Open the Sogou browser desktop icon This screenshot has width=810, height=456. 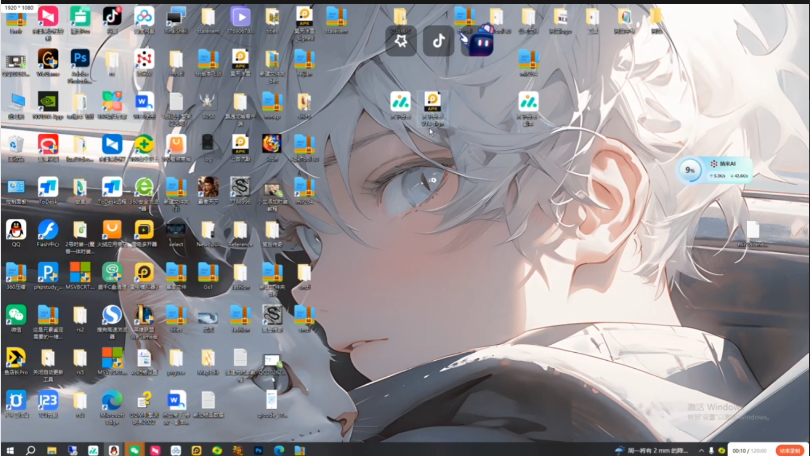112,315
